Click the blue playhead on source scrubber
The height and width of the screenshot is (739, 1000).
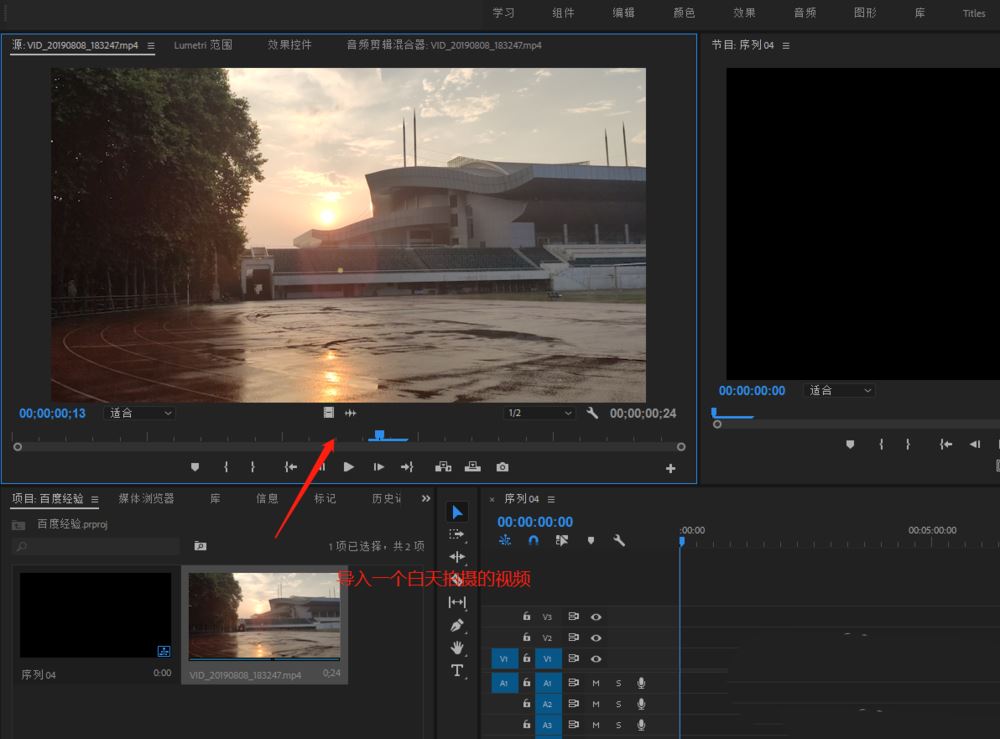click(379, 435)
